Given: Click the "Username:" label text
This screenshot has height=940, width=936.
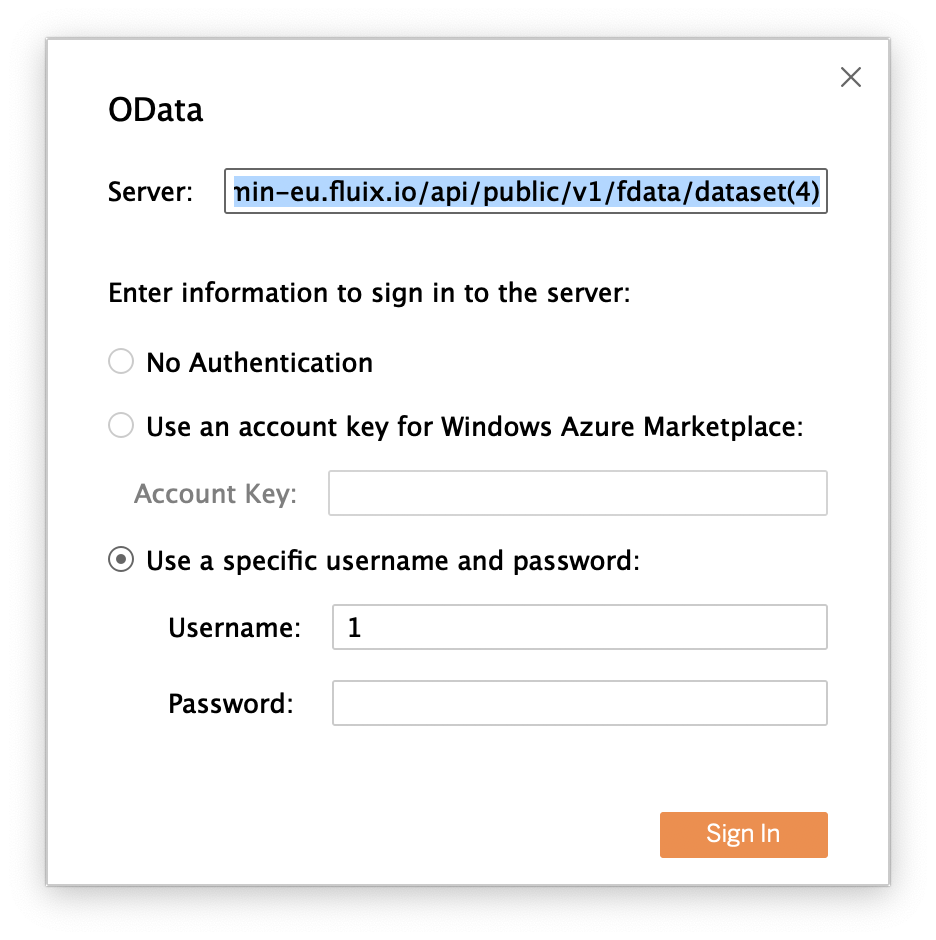Looking at the screenshot, I should [x=234, y=628].
